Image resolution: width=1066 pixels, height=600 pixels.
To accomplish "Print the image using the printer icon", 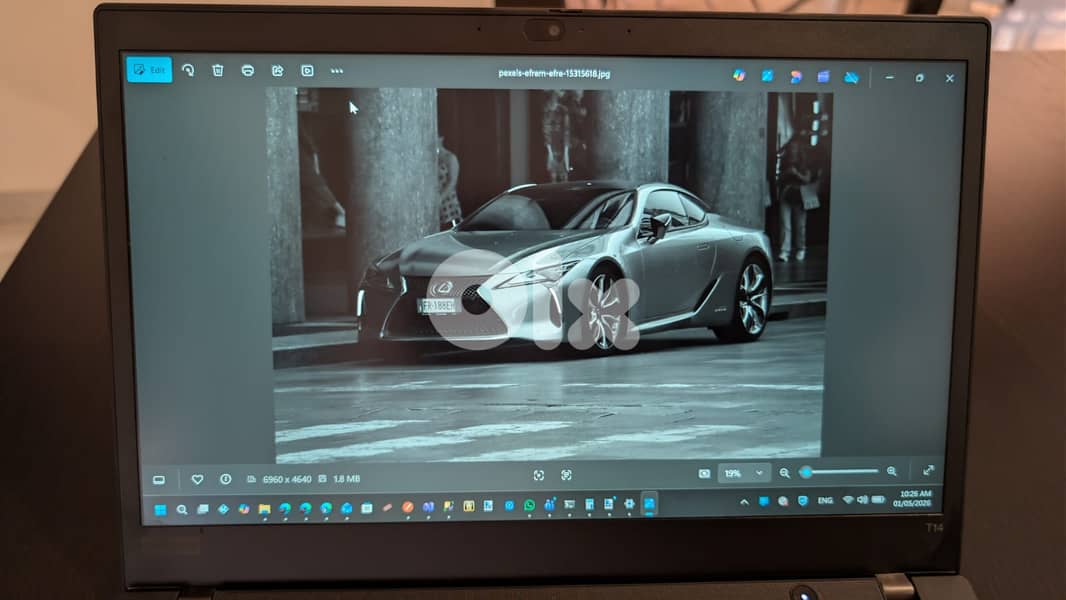I will click(247, 71).
